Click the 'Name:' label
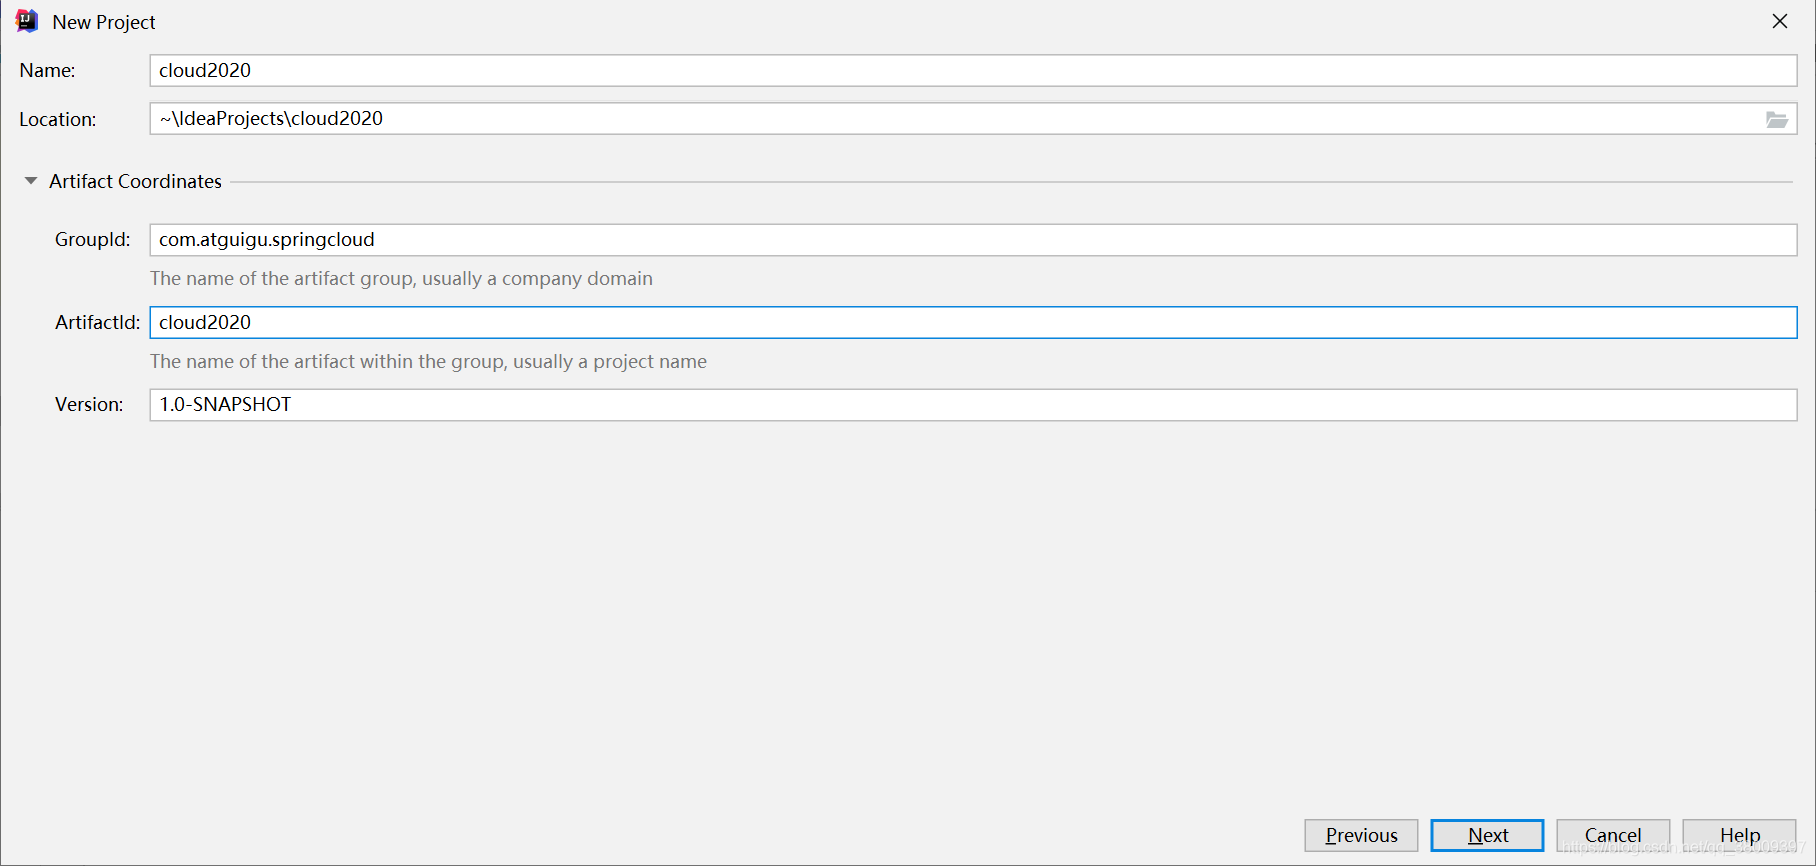The image size is (1816, 866). click(x=47, y=71)
